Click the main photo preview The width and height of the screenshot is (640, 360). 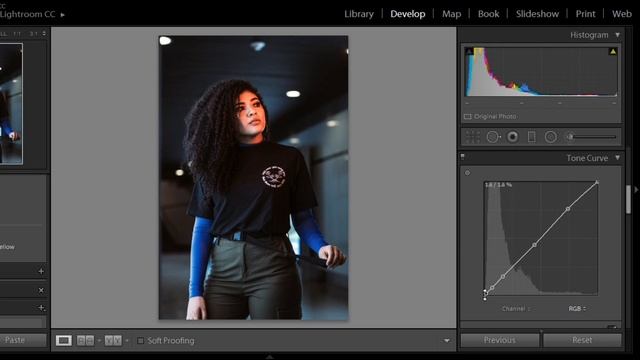[x=253, y=178]
